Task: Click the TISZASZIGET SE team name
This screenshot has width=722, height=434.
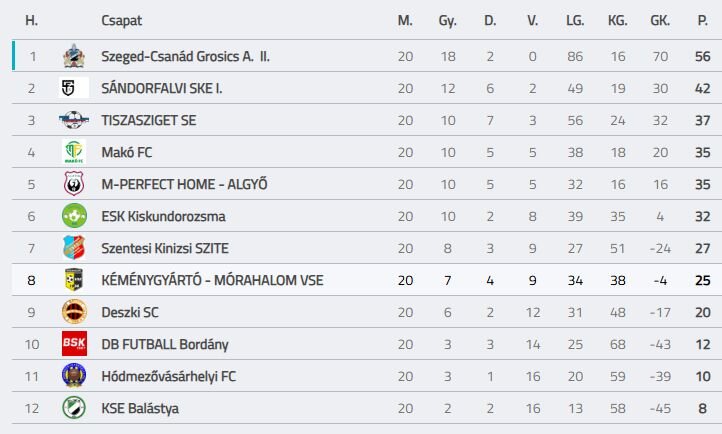Action: [149, 121]
